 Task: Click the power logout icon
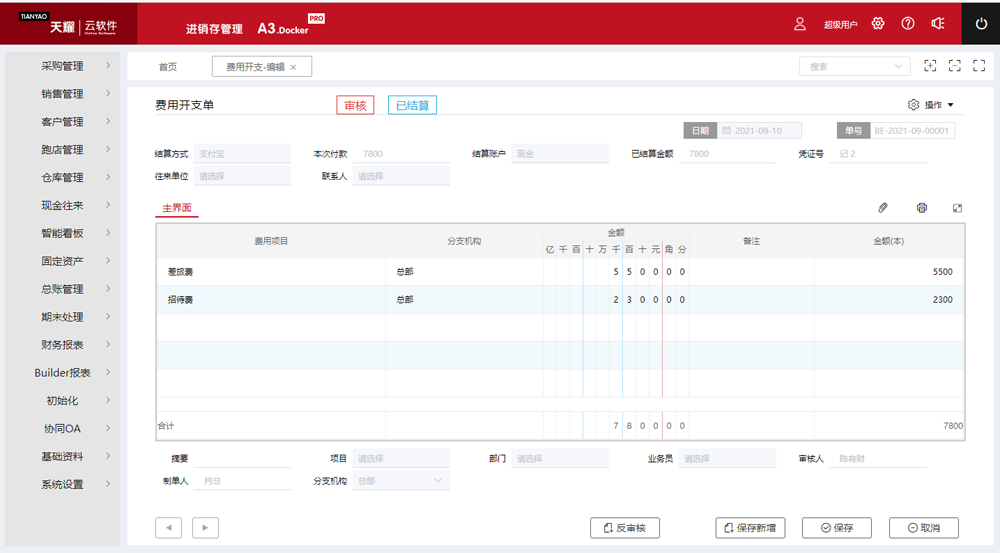click(x=980, y=23)
